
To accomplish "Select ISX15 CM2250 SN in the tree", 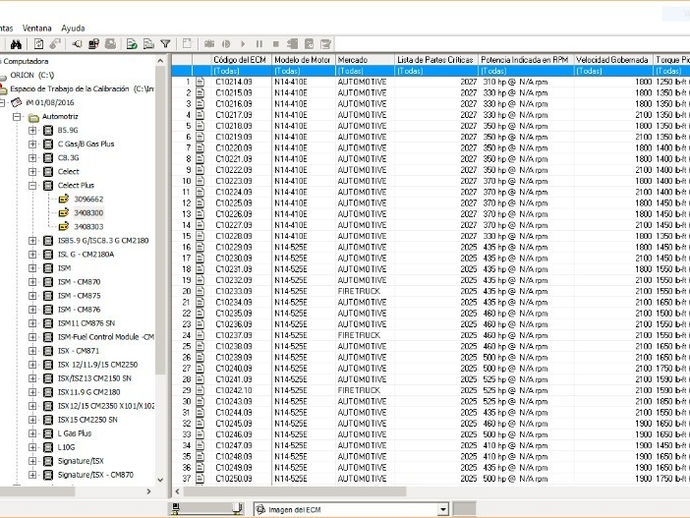I will click(x=88, y=420).
